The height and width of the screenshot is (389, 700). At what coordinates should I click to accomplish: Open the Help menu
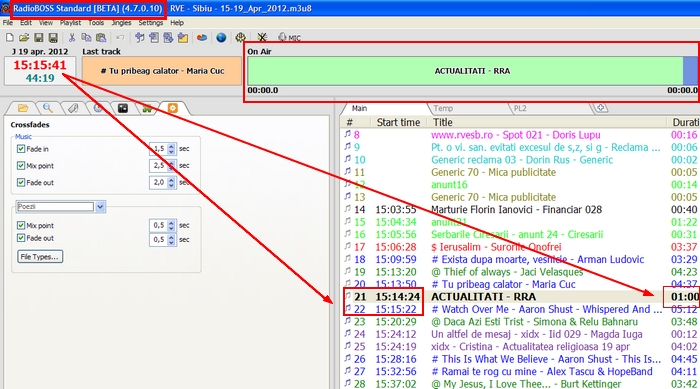tap(177, 23)
